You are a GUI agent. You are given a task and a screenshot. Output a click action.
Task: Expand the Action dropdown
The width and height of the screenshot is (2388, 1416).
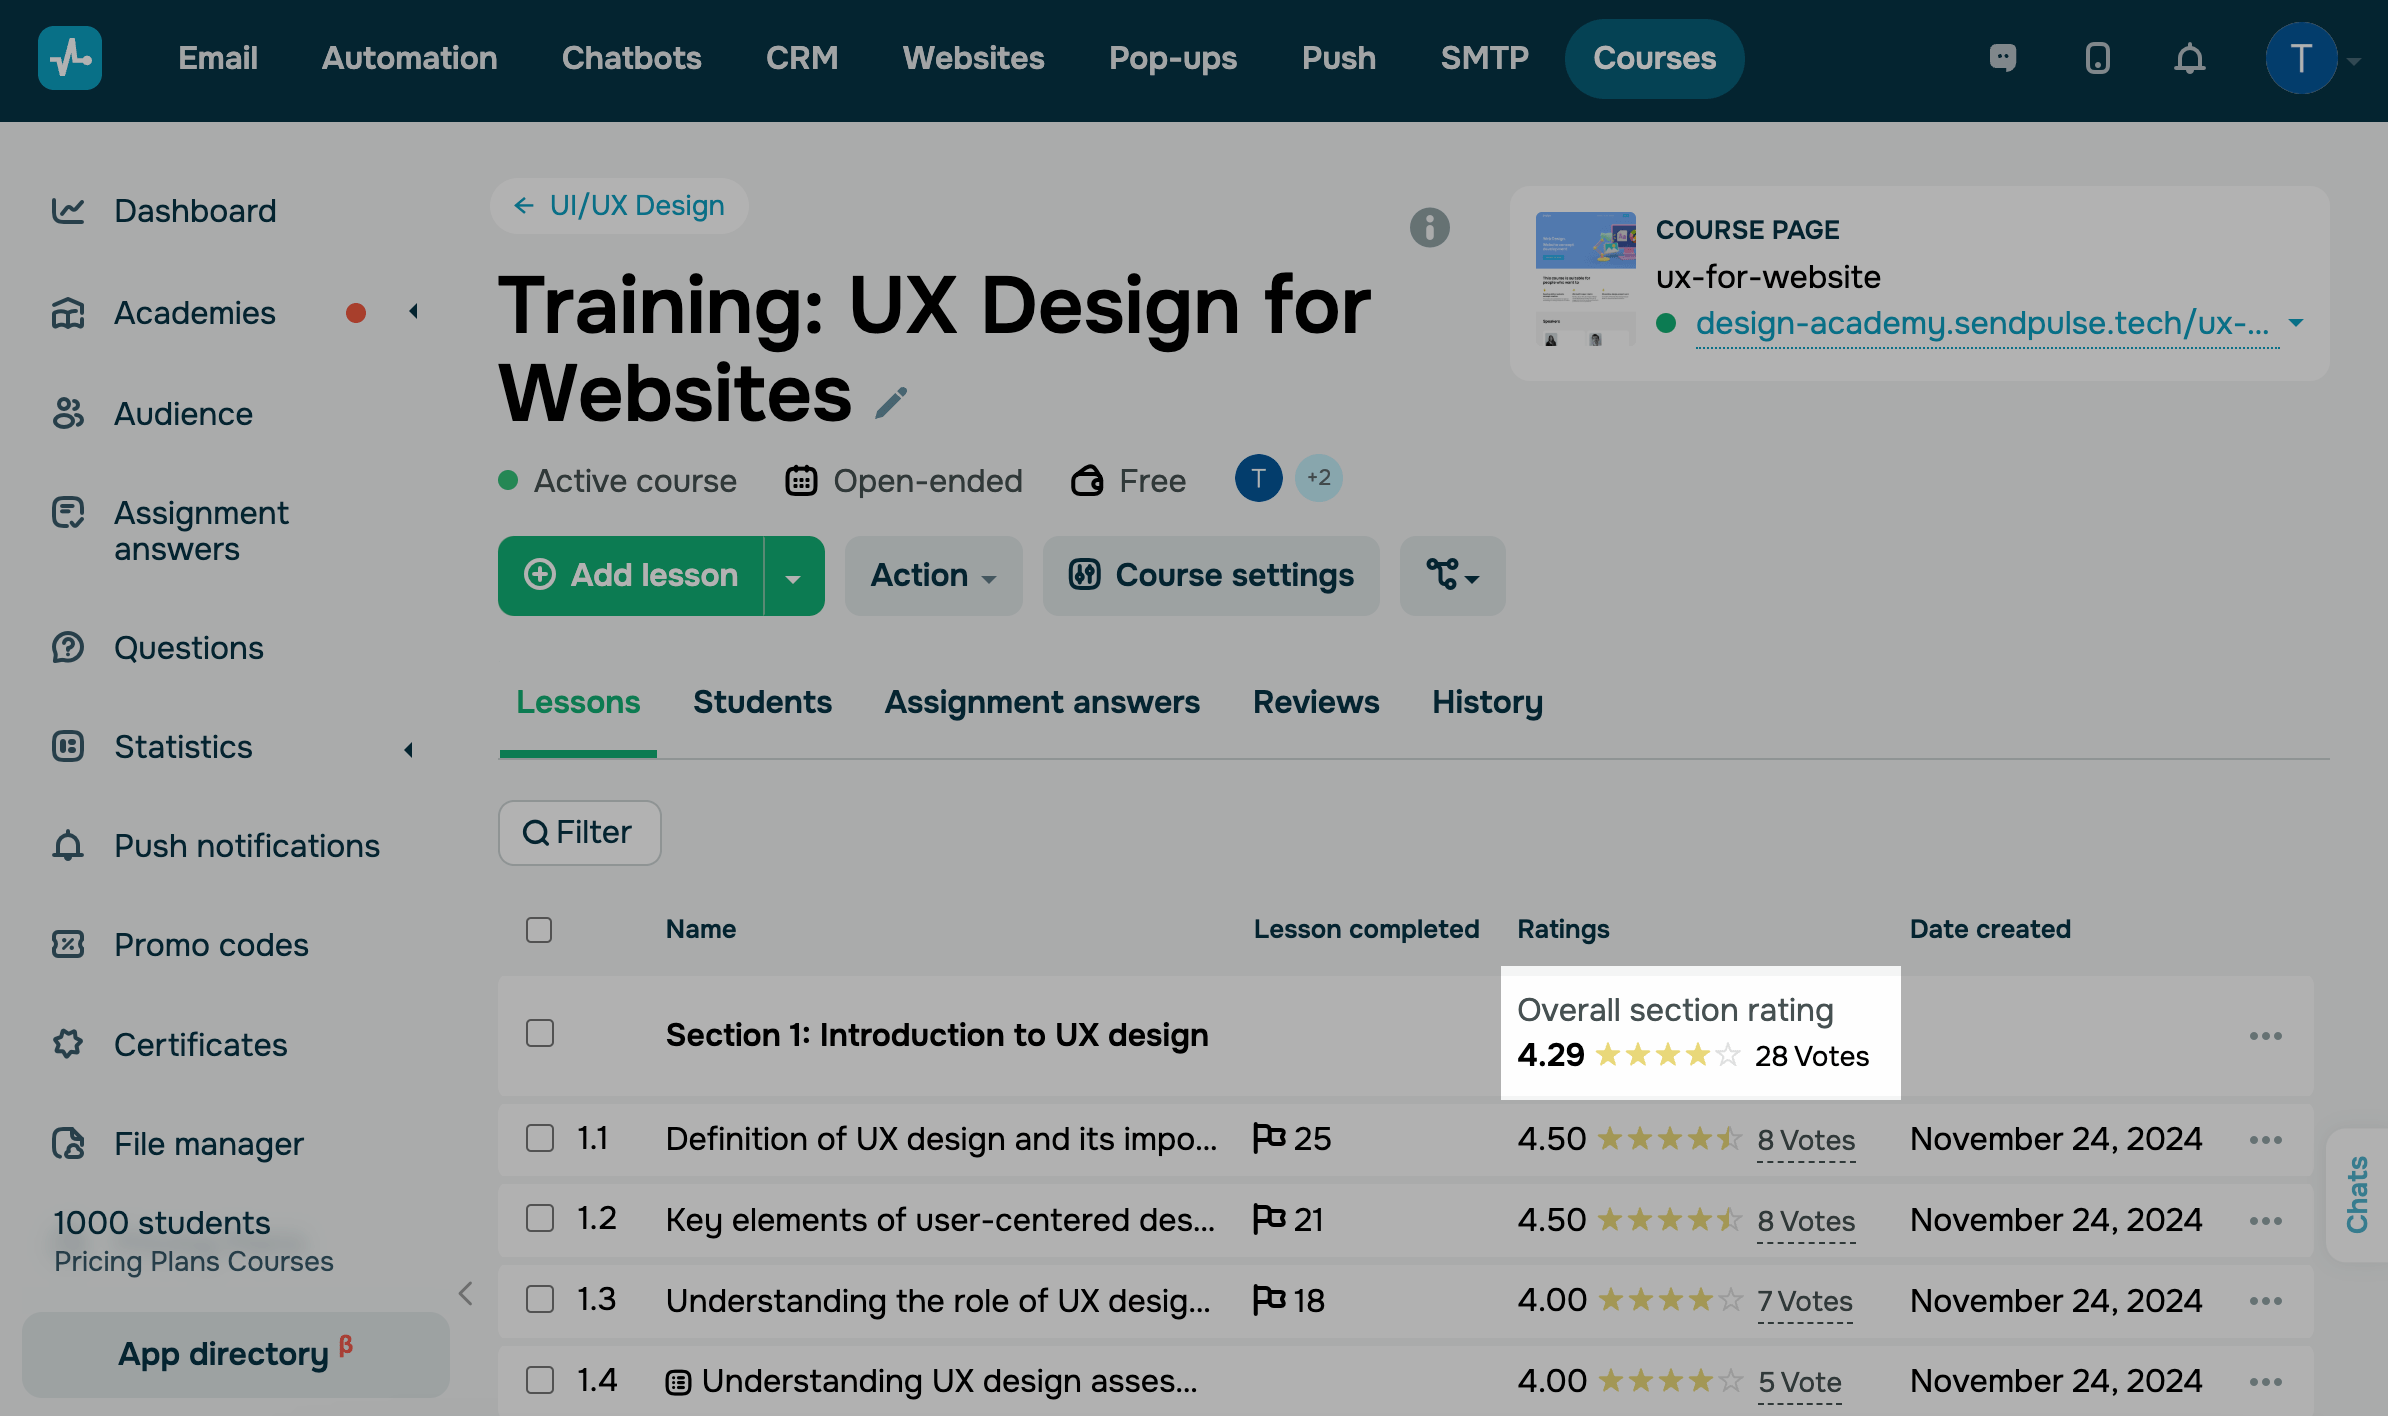[932, 576]
